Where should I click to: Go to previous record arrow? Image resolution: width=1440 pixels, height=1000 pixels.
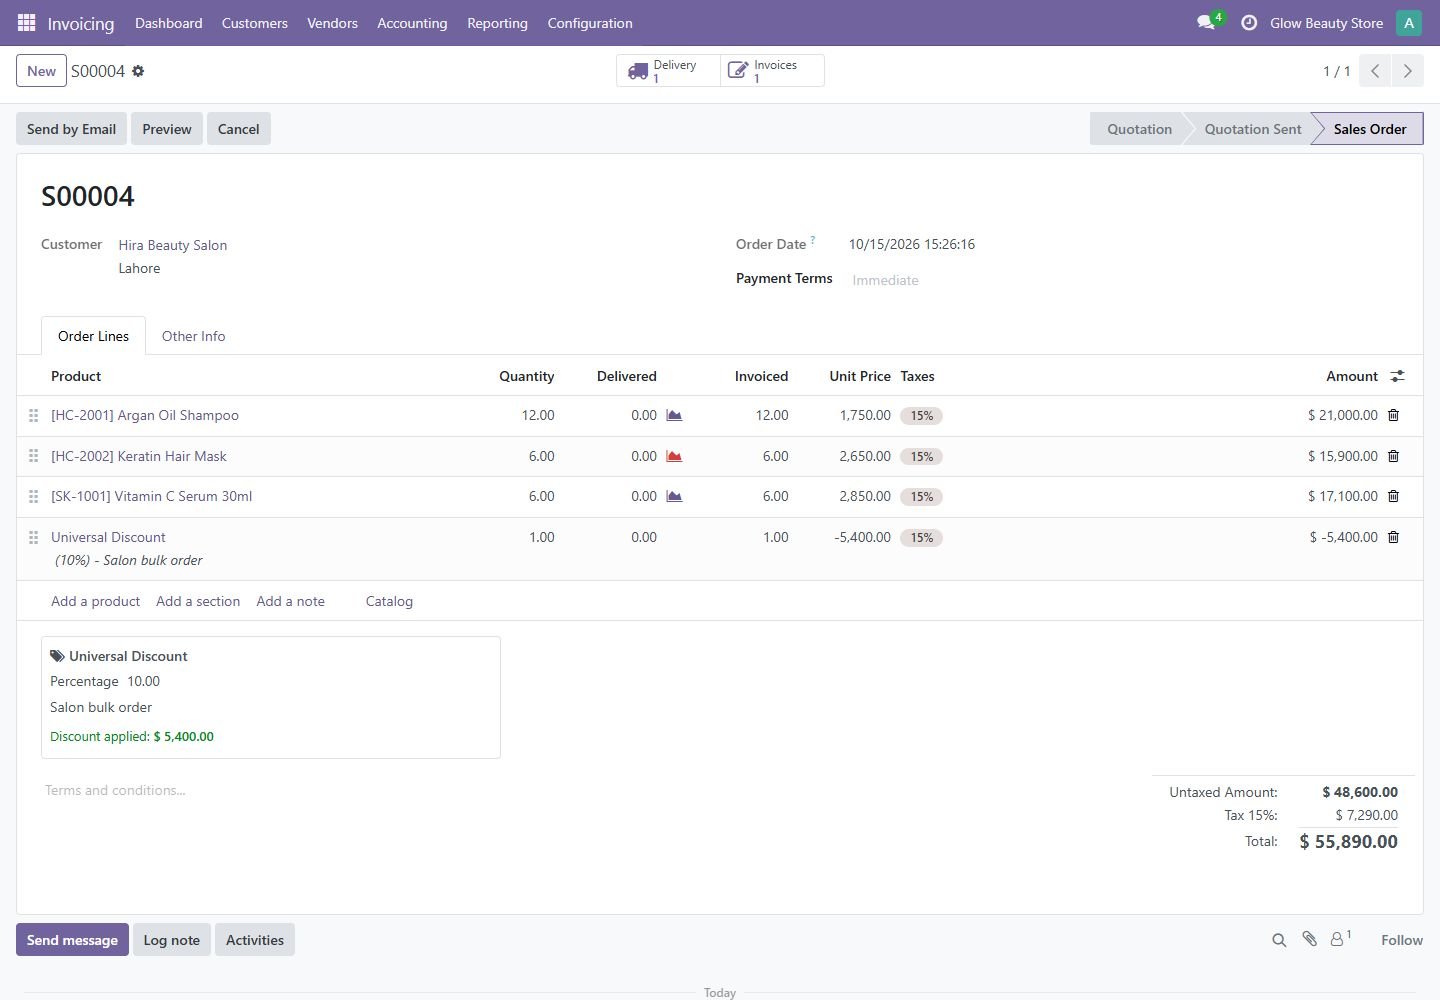pyautogui.click(x=1375, y=71)
